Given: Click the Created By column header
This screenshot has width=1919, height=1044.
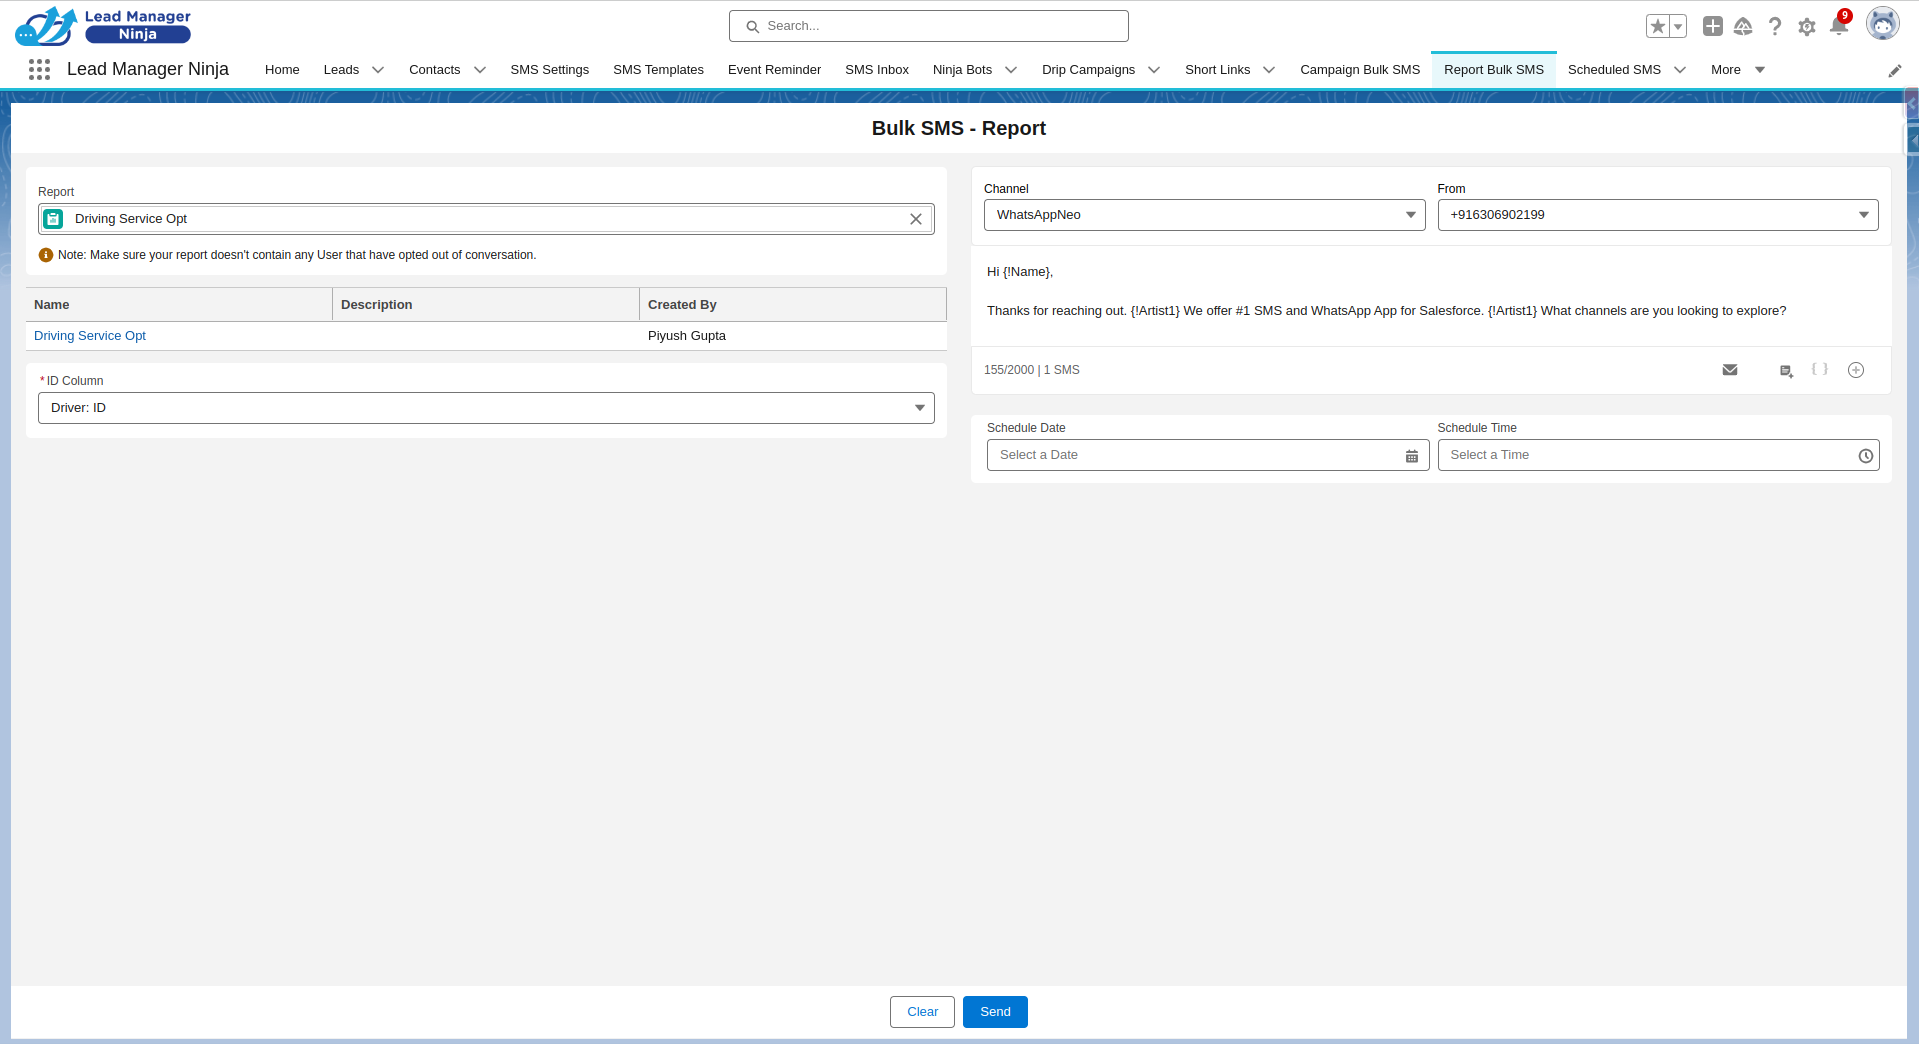Looking at the screenshot, I should (793, 305).
